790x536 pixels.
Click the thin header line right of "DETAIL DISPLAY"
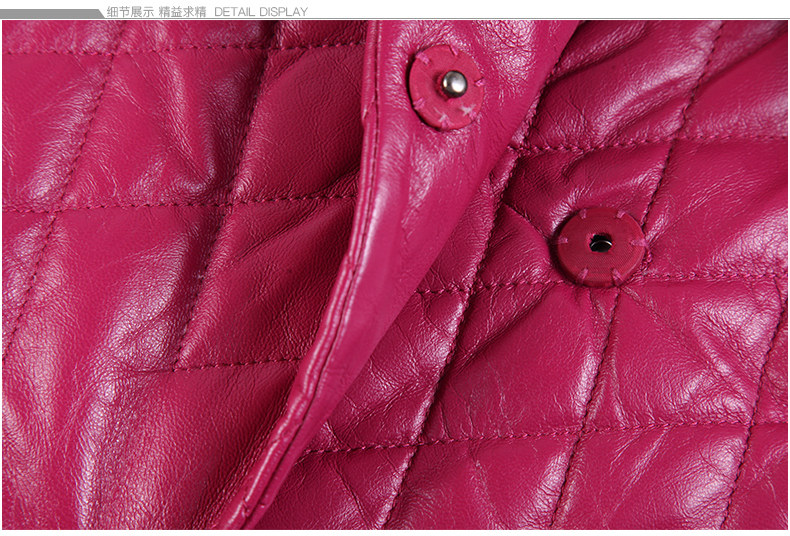point(550,17)
